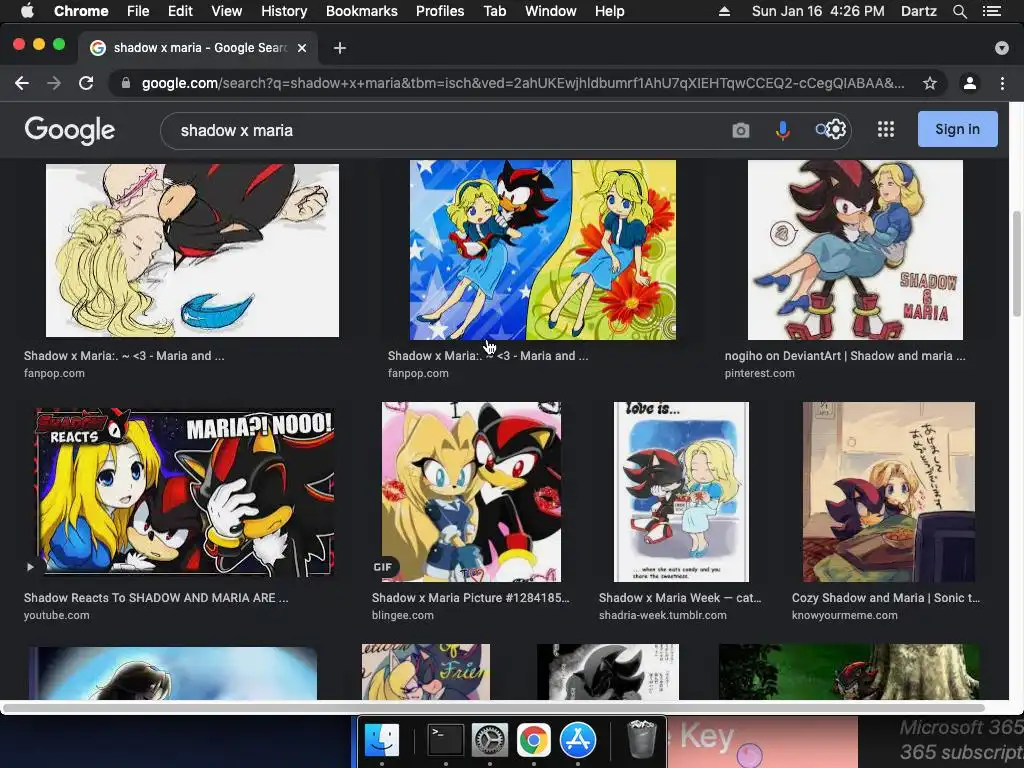This screenshot has height=768, width=1024.
Task: Open the Chrome profile avatar icon
Action: click(x=970, y=83)
